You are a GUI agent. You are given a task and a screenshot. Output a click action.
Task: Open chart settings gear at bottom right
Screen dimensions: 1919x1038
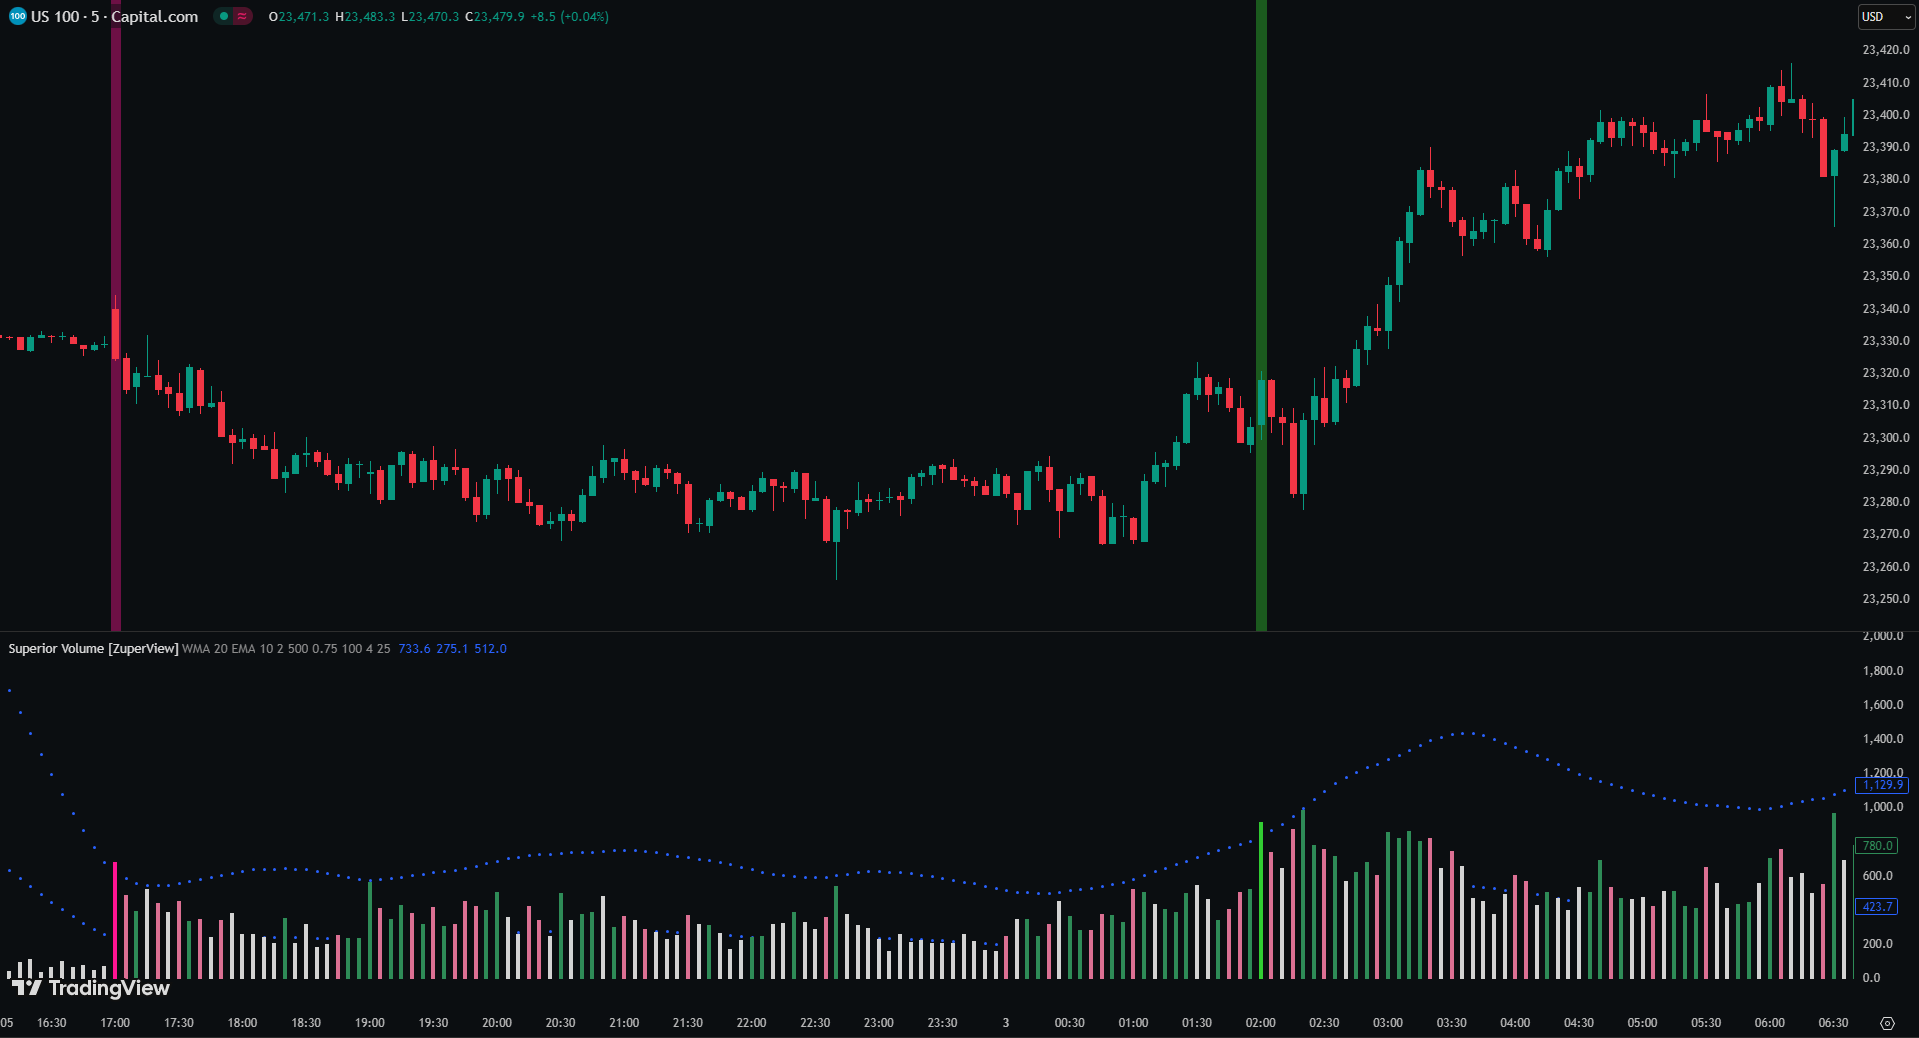tap(1887, 1023)
